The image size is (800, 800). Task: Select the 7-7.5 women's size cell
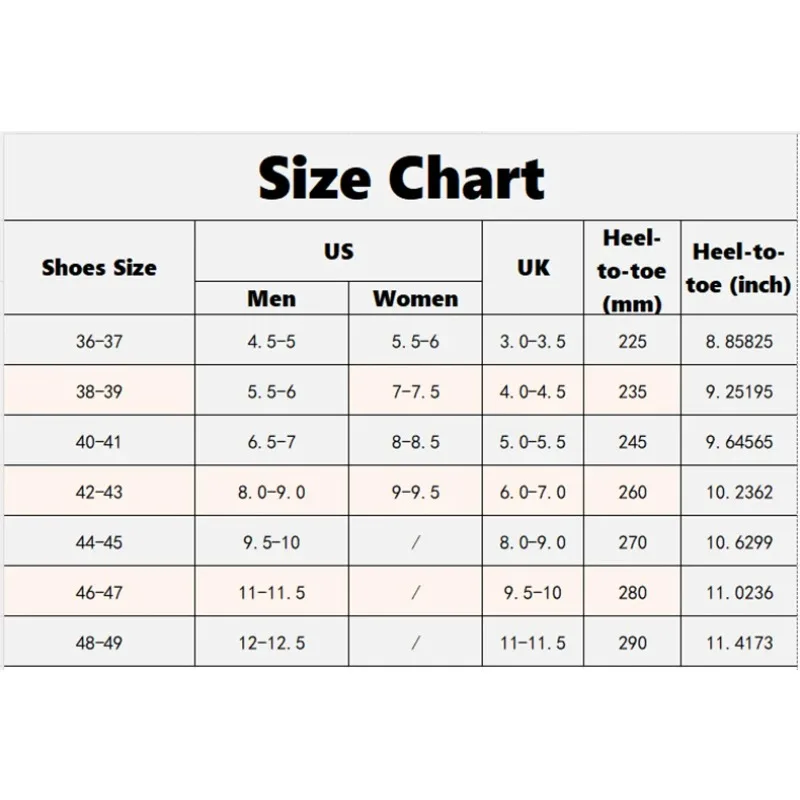[415, 391]
